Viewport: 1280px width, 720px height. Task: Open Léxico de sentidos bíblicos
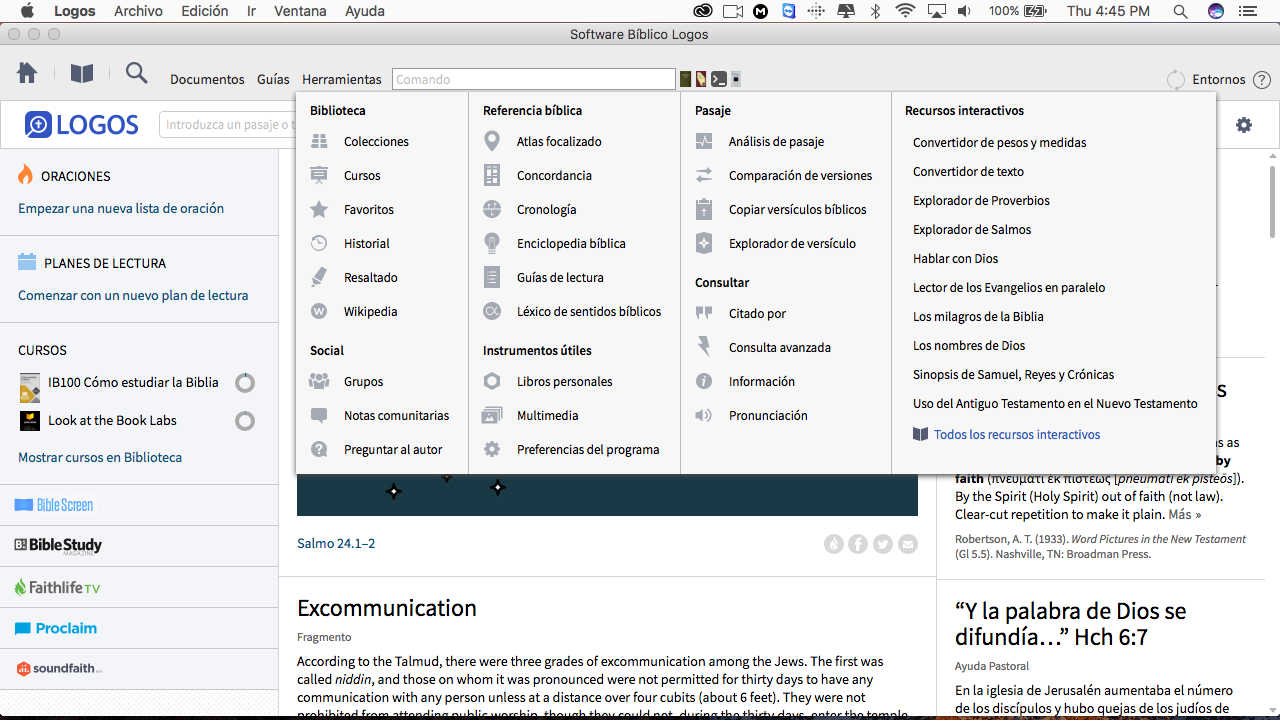tap(589, 312)
